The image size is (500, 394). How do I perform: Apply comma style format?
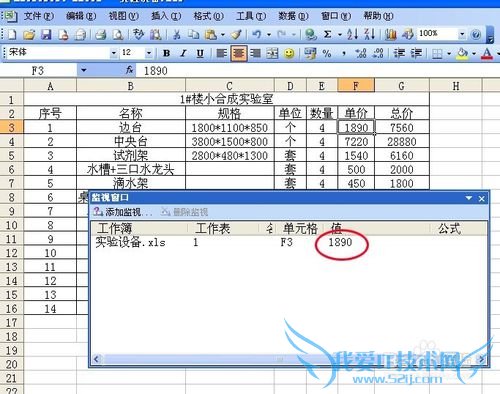[x=344, y=53]
